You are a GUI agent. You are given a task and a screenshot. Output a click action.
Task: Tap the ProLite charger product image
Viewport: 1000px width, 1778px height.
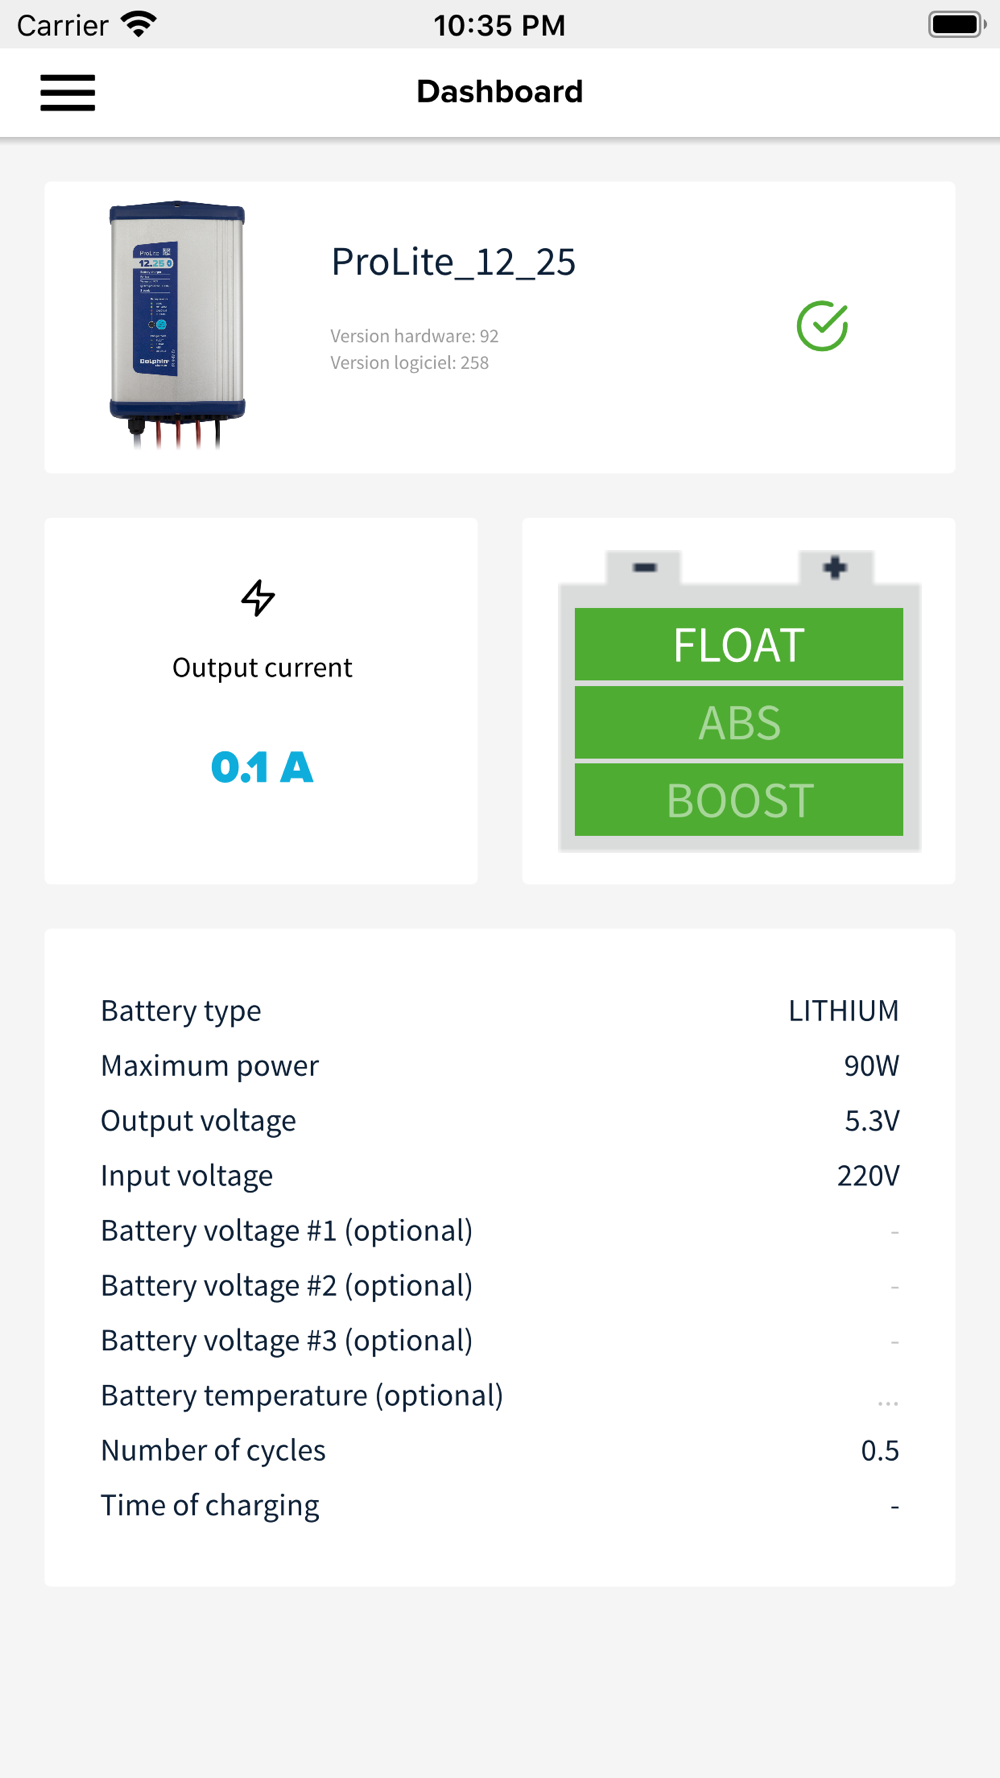tap(177, 325)
